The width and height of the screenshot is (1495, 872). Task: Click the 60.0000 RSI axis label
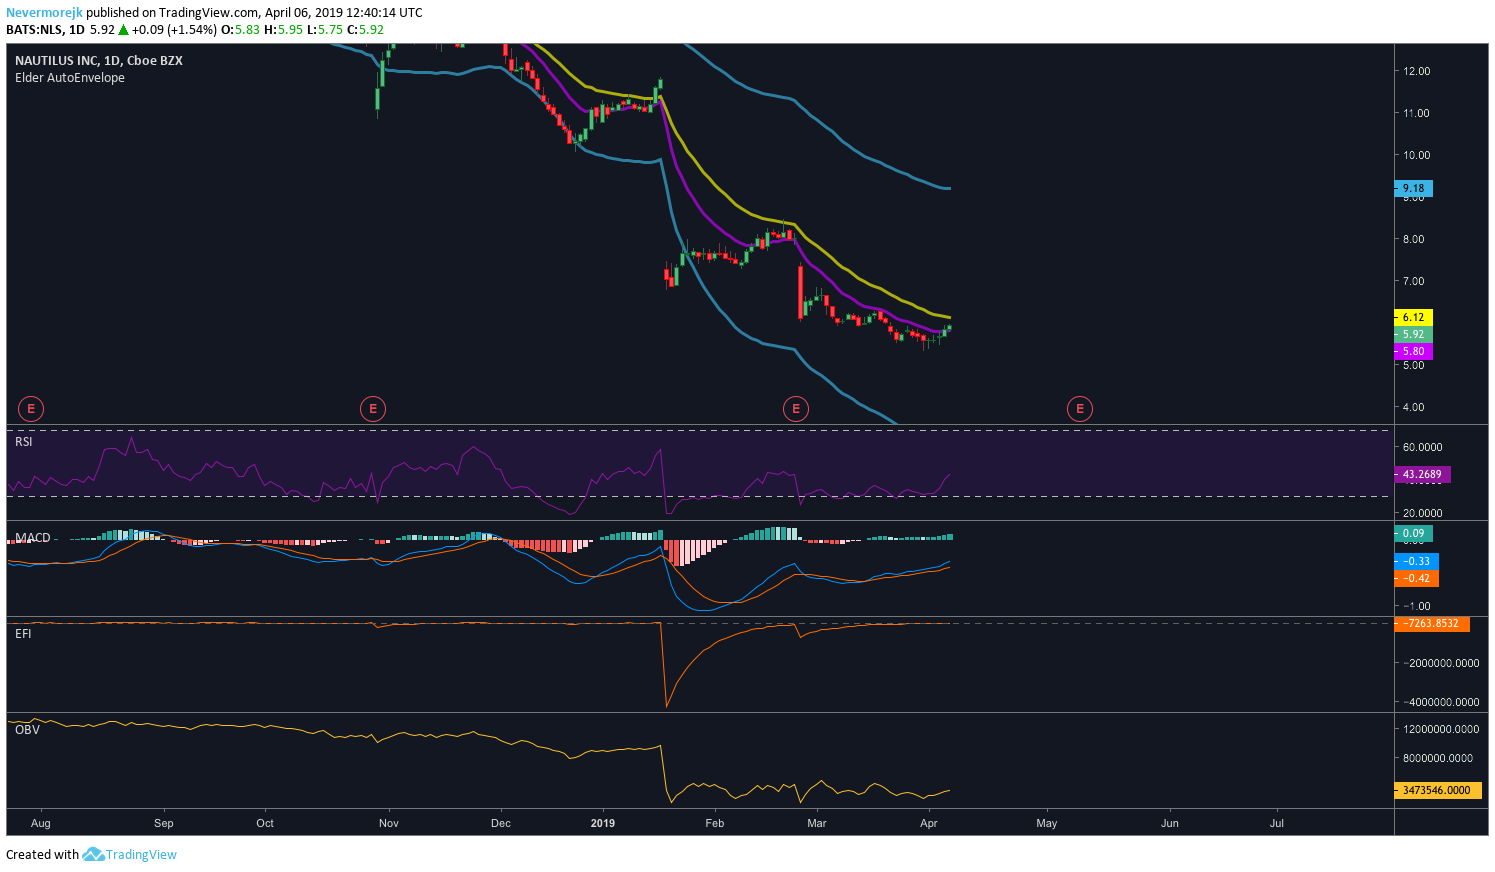(1423, 447)
